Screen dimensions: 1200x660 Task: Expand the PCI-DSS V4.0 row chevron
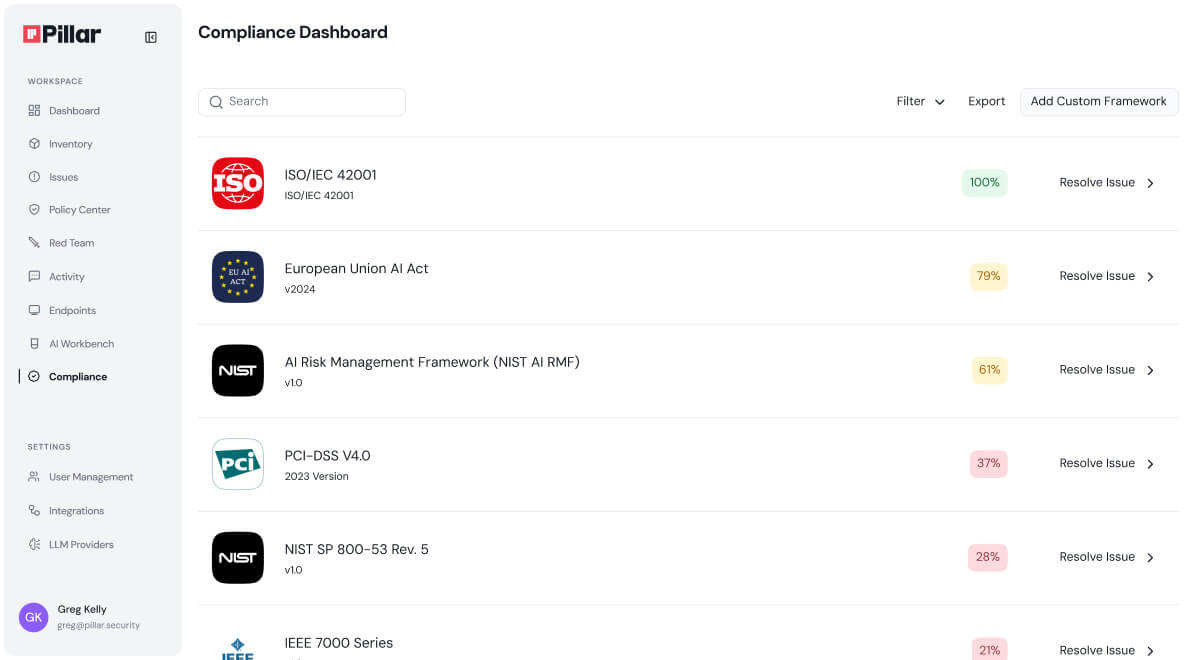[1150, 464]
